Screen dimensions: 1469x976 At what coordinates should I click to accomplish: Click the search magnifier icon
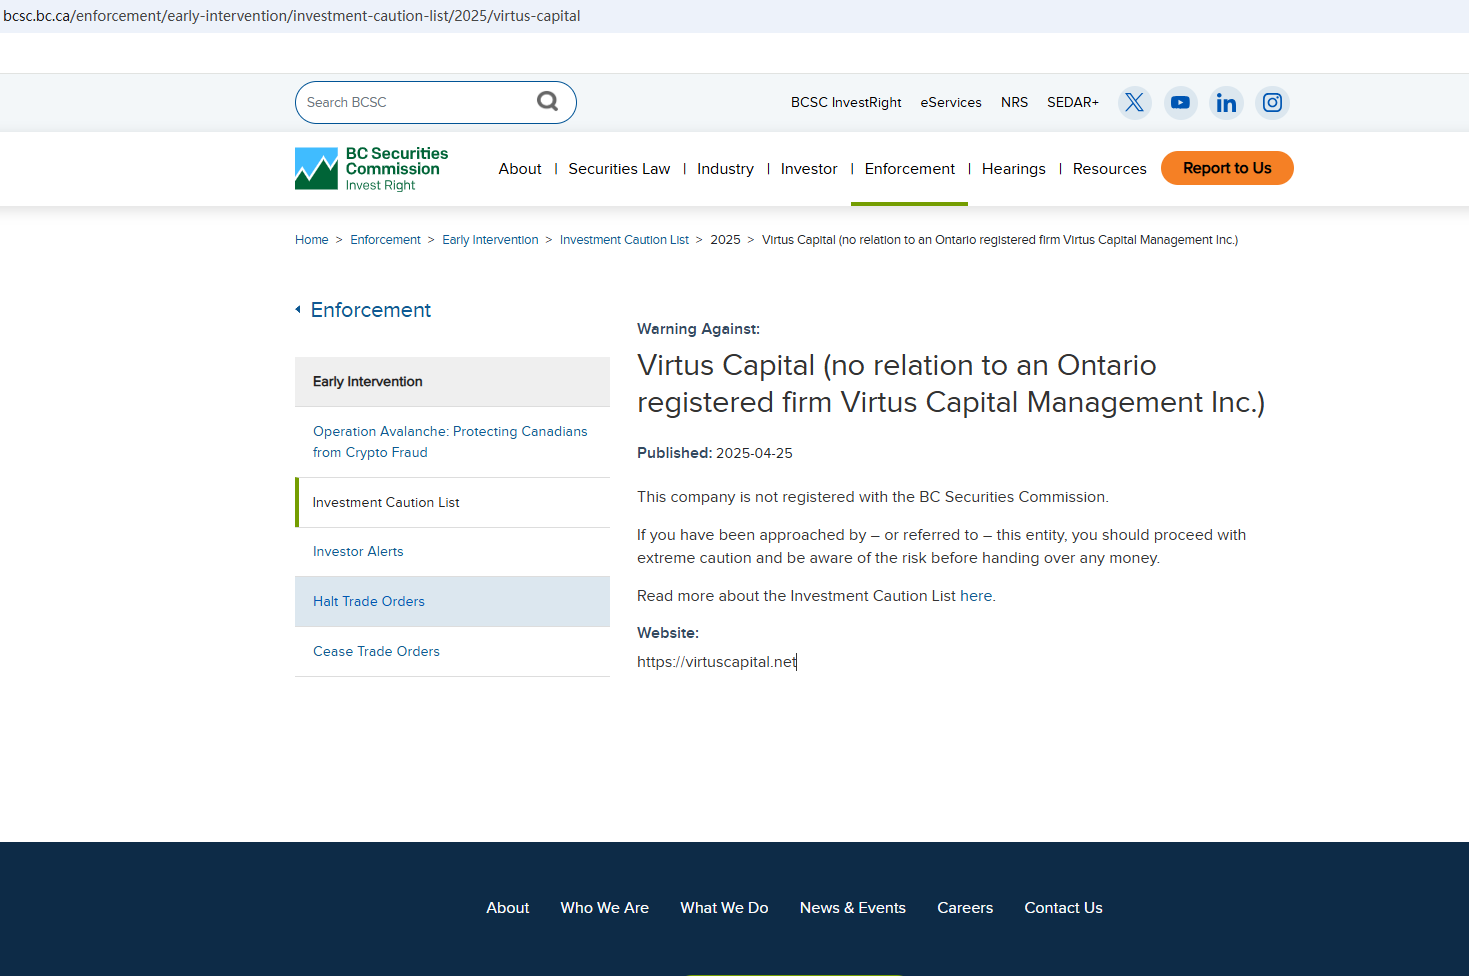point(547,101)
